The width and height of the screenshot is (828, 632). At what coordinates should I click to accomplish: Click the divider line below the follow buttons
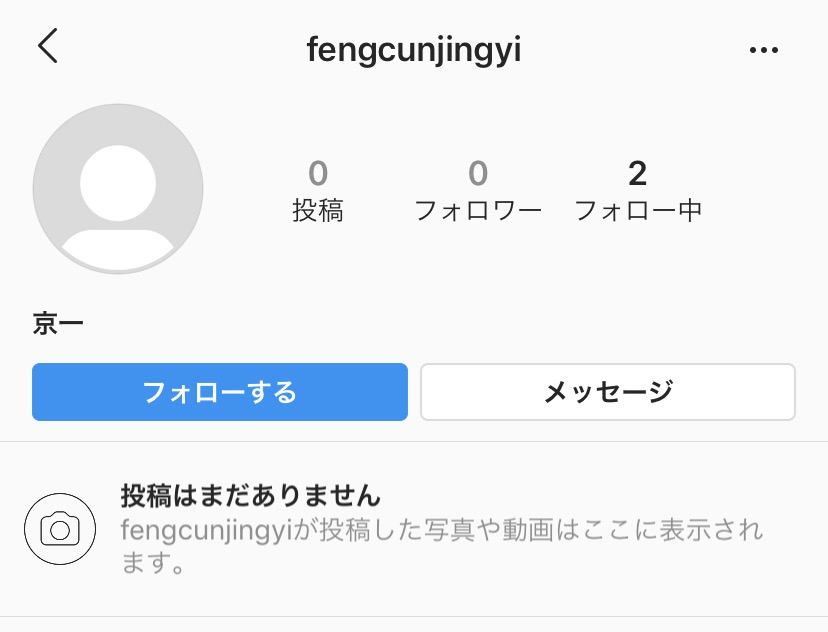414,442
